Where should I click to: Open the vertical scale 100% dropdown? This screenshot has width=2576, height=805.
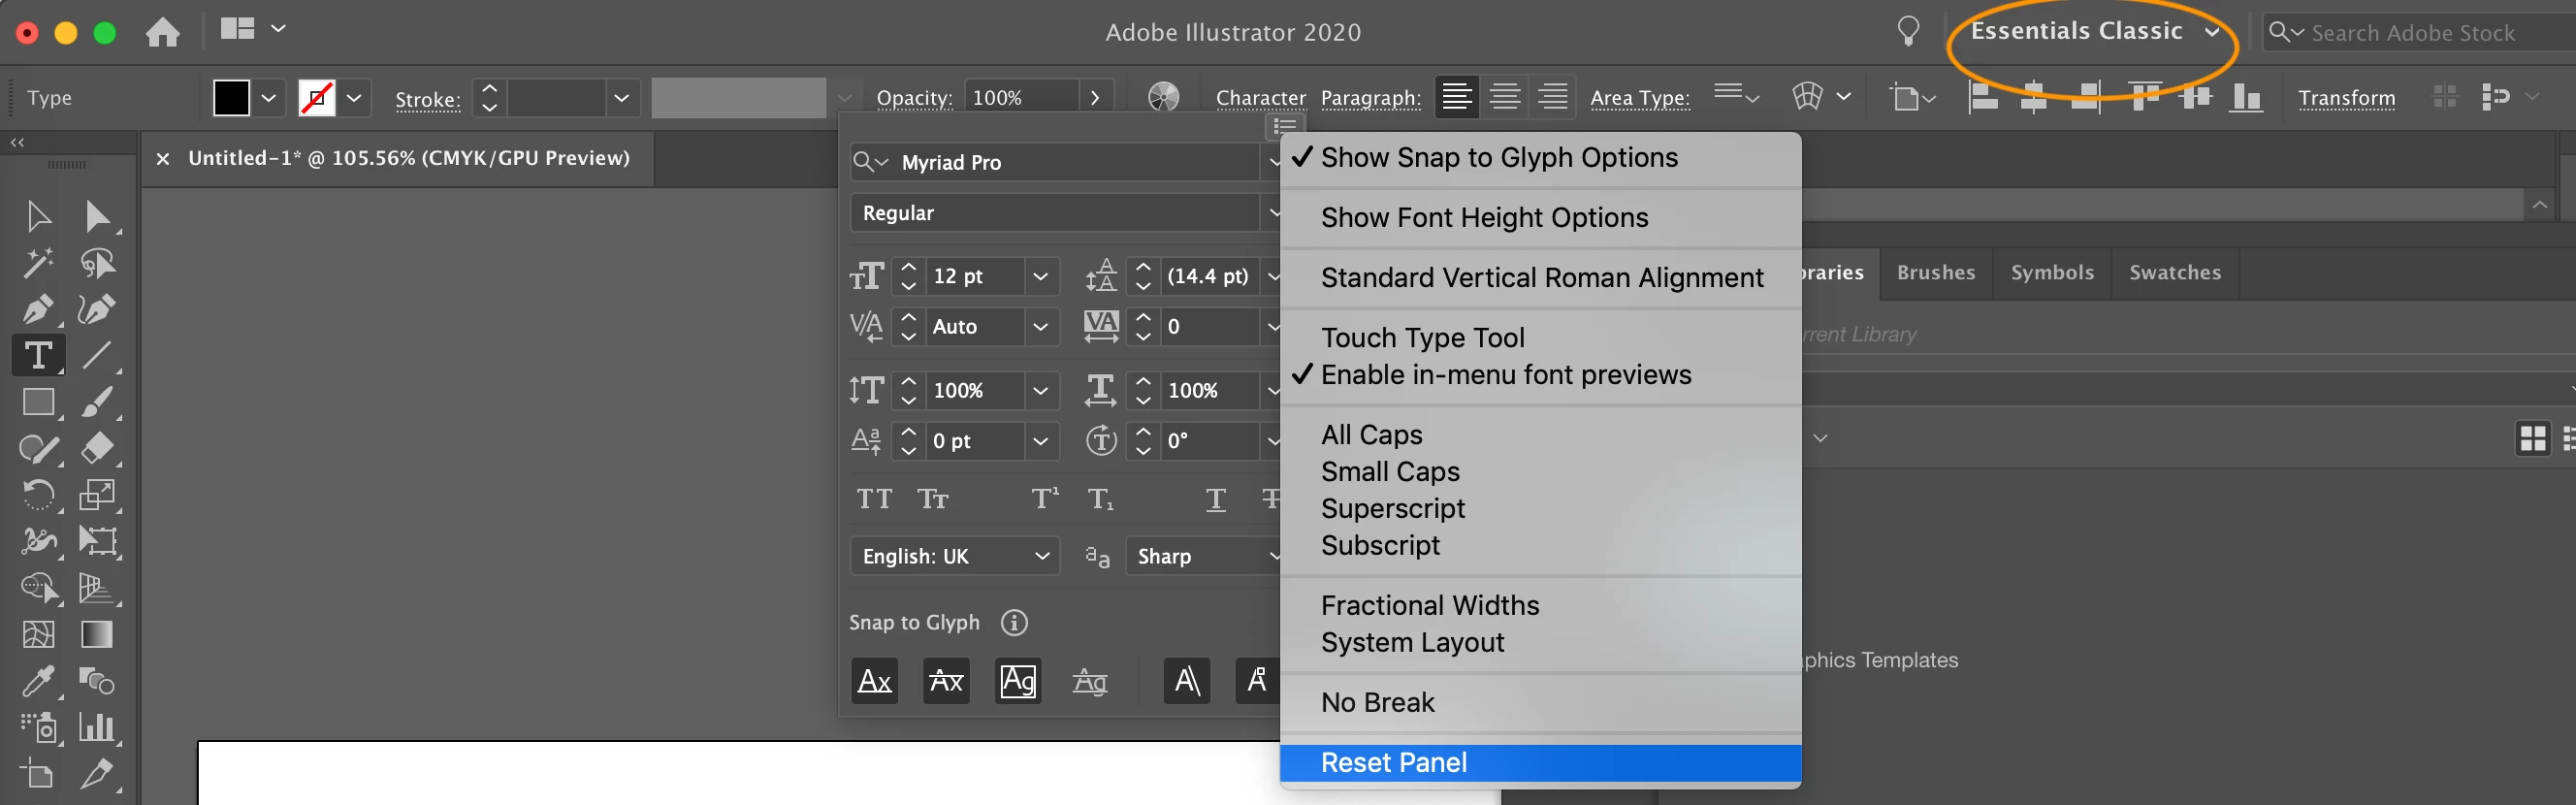[x=1040, y=391]
